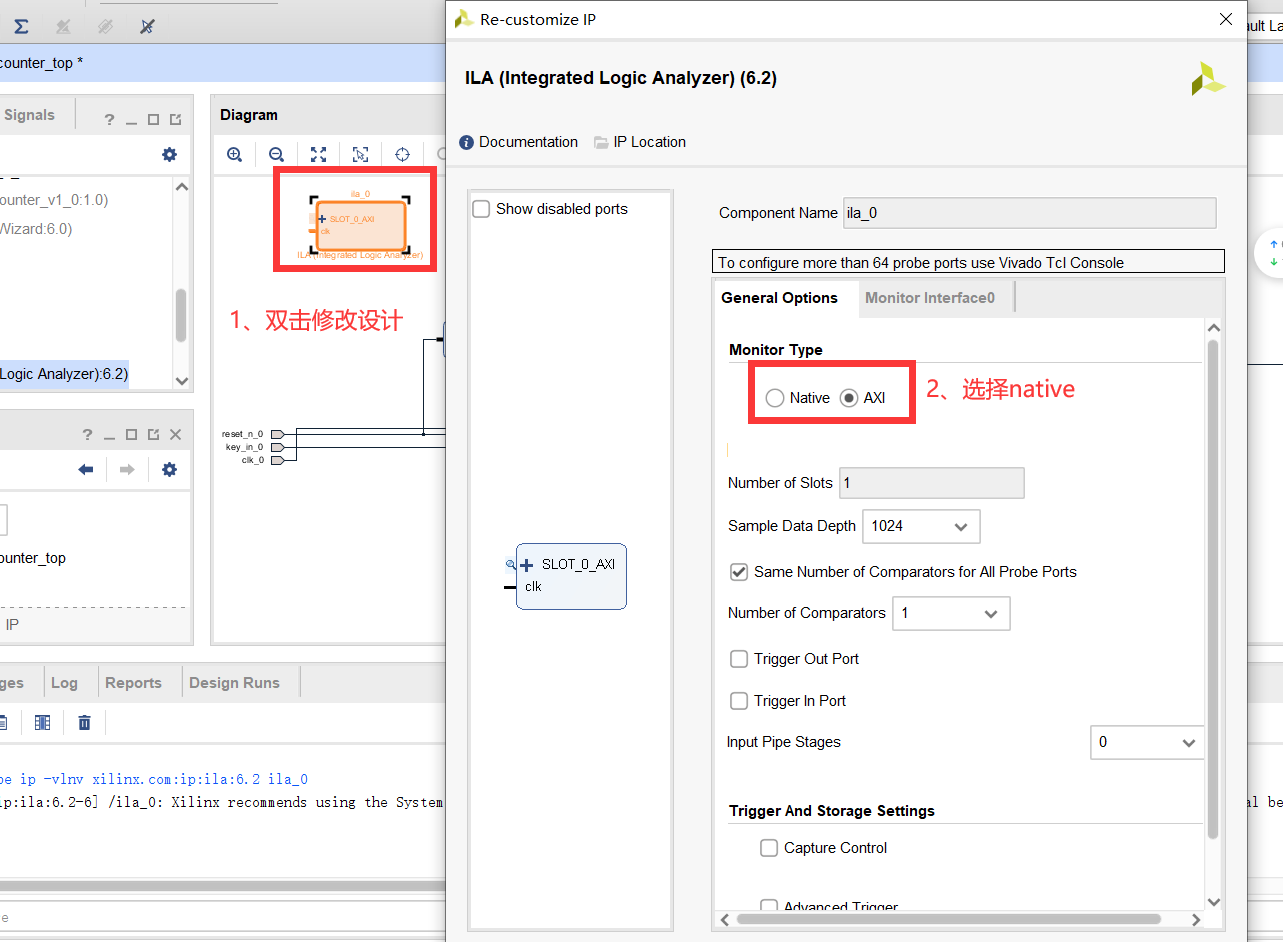Activate the select area tool in Diagram
This screenshot has width=1283, height=942.
point(360,154)
